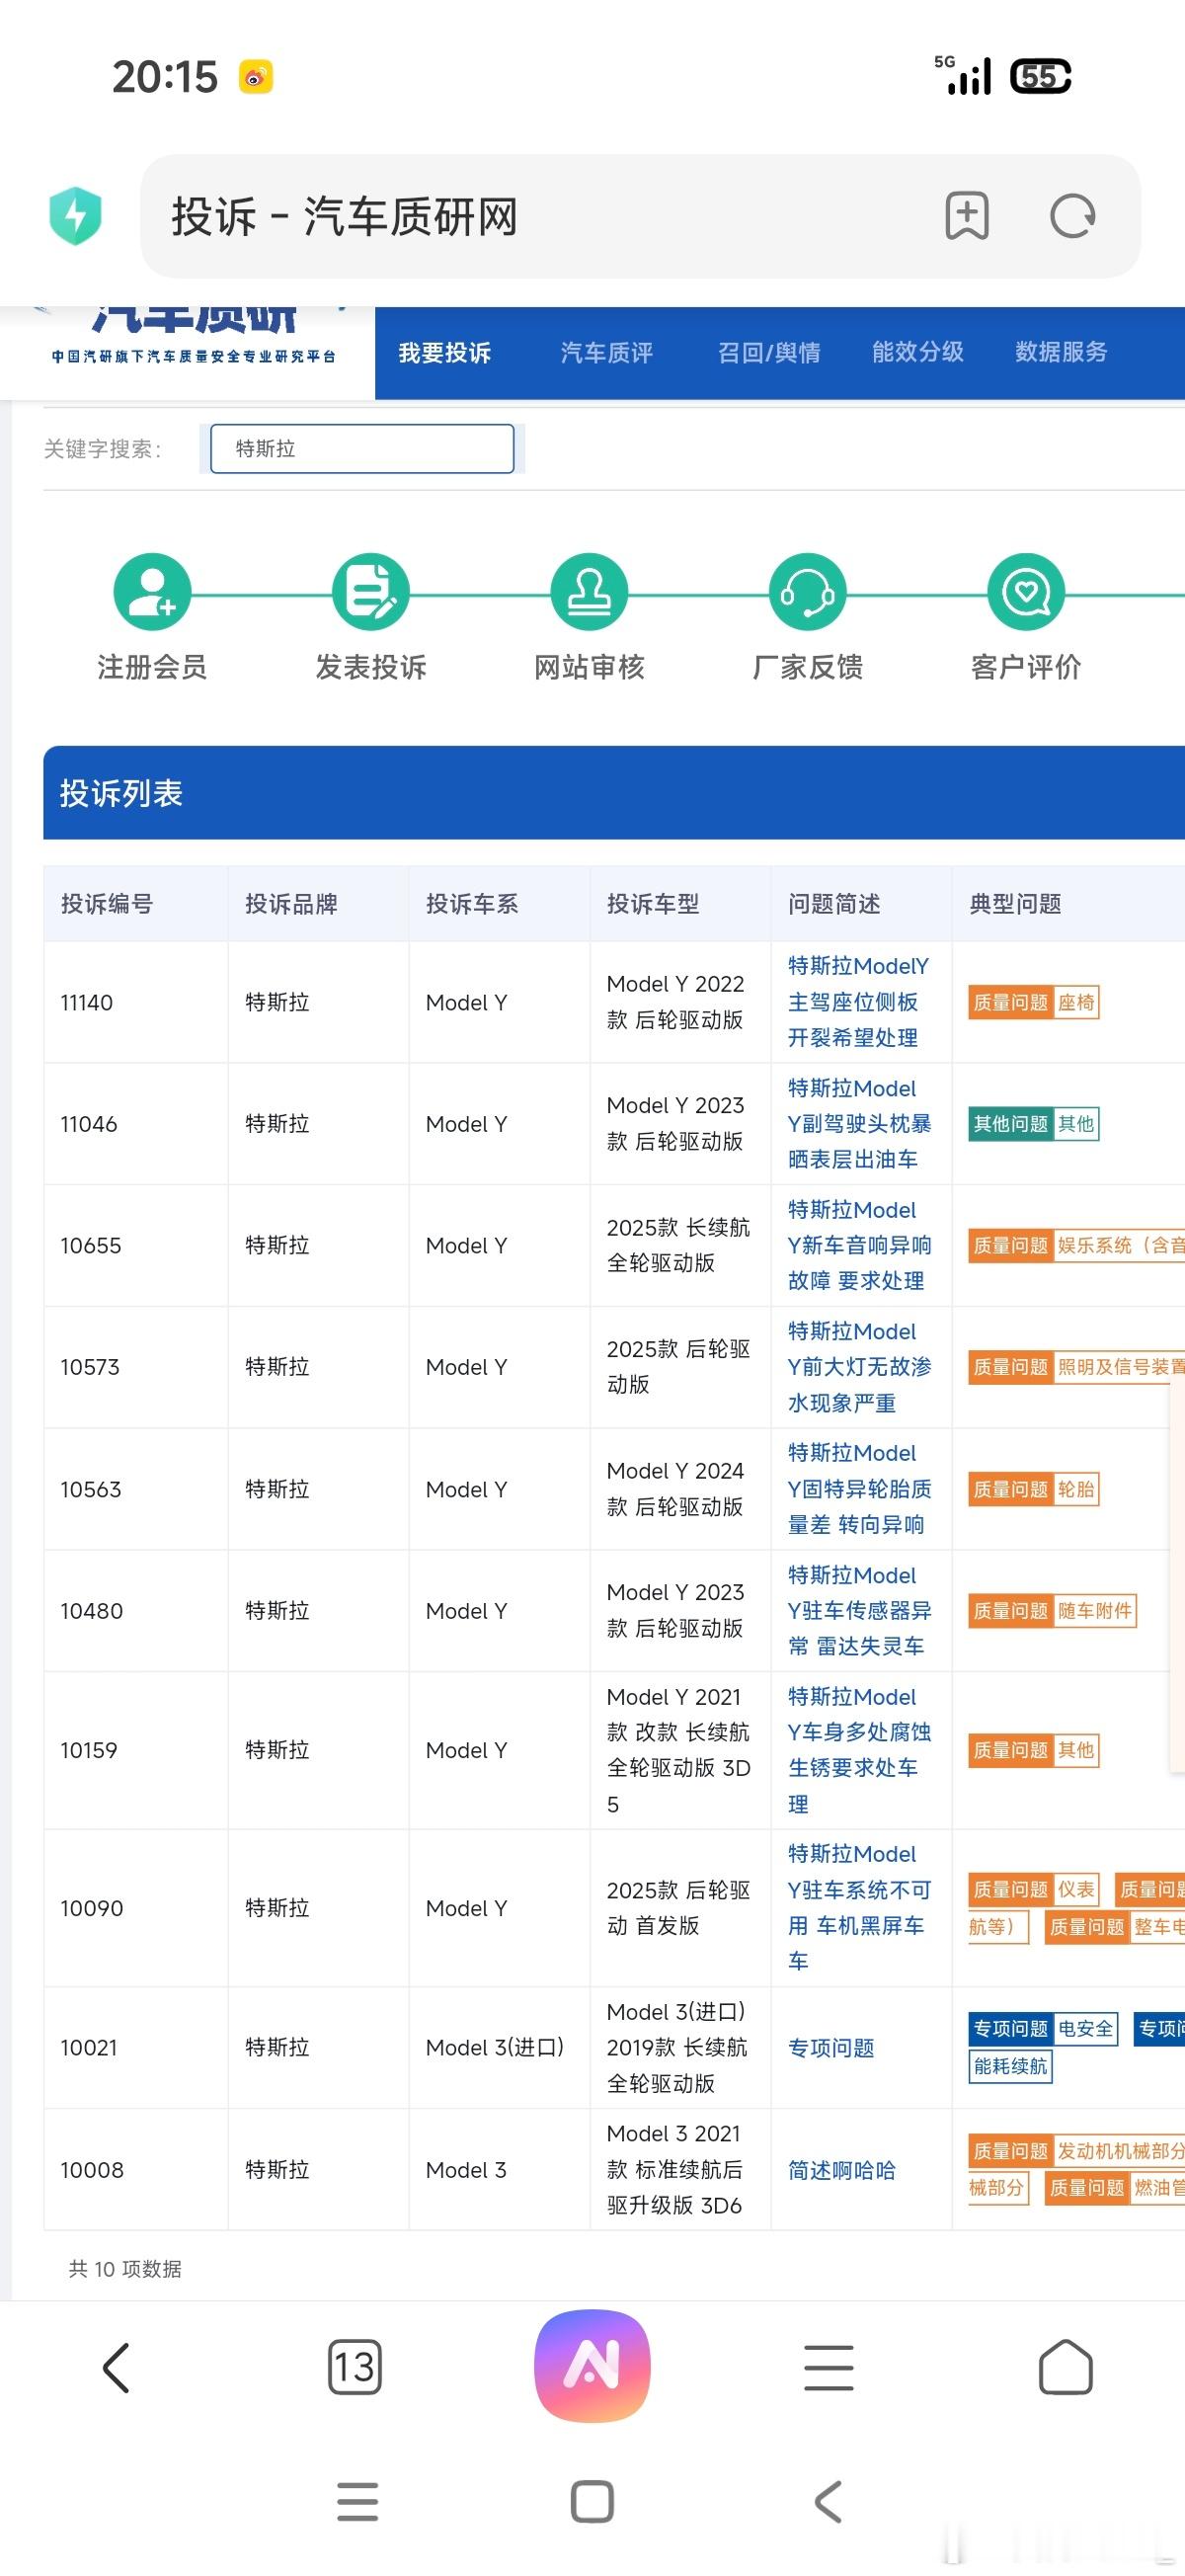The height and width of the screenshot is (2576, 1185).
Task: Open the 汽车质评 nav tab
Action: point(607,353)
